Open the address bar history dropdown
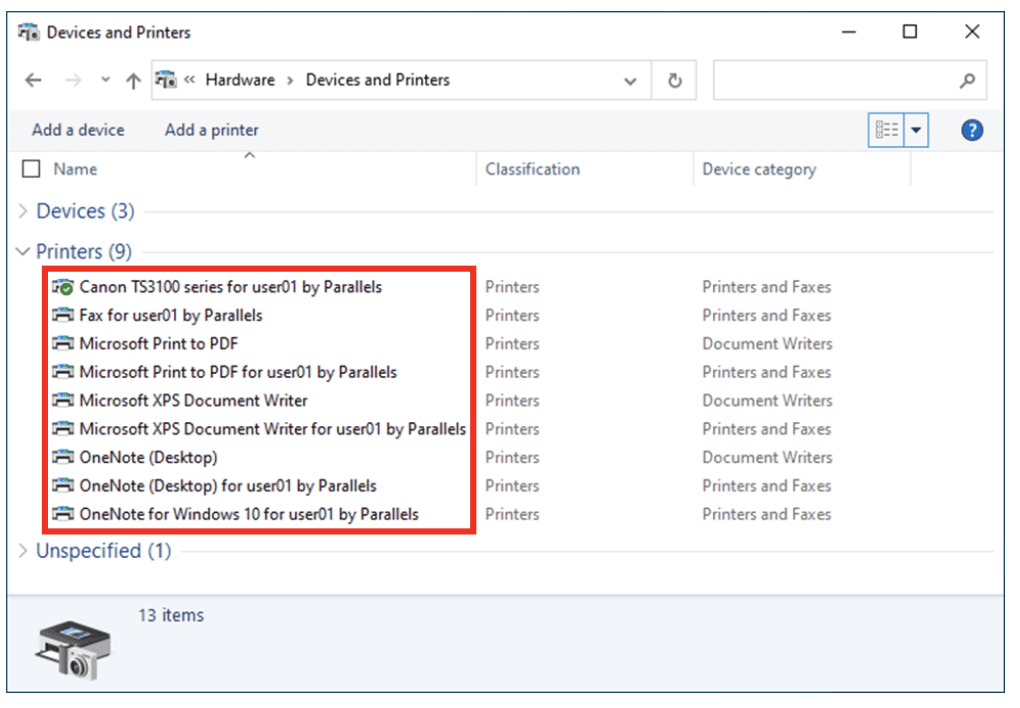 [x=630, y=81]
